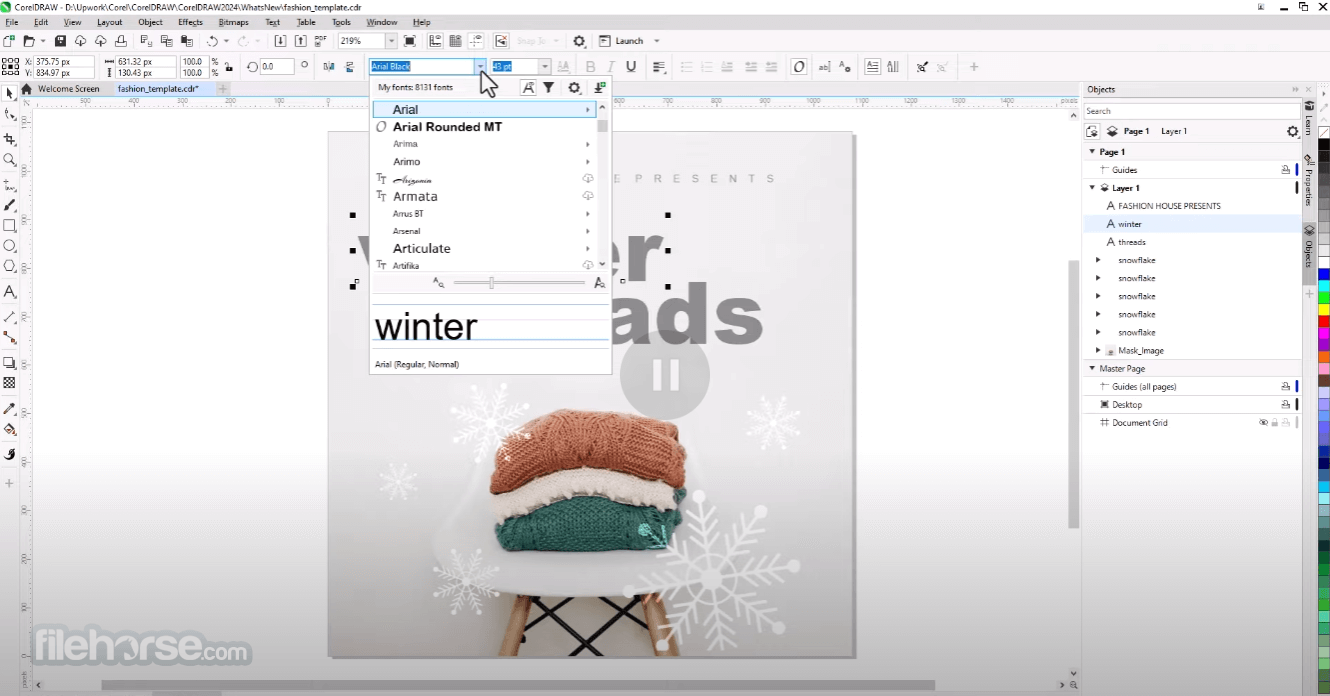Click get more fonts download icon
1330x696 pixels.
pos(599,87)
